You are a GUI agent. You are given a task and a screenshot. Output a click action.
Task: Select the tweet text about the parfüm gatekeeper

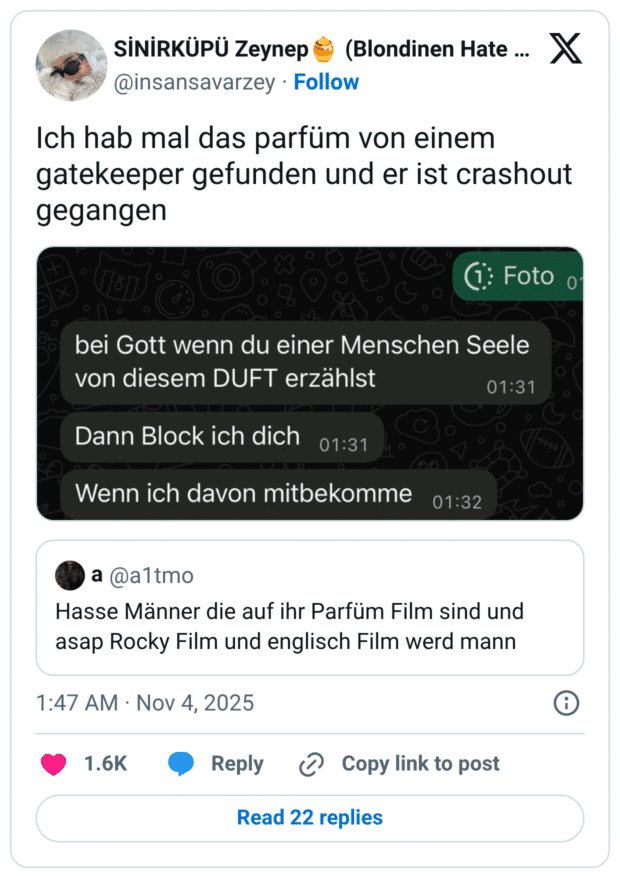tap(300, 172)
